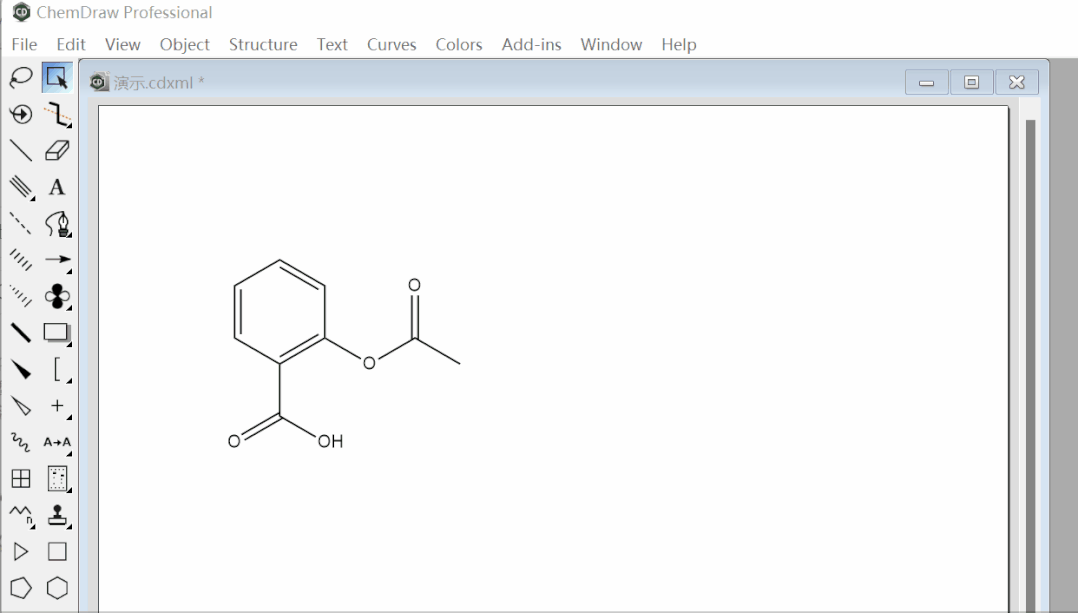
Task: Open the Structure menu
Action: point(263,45)
